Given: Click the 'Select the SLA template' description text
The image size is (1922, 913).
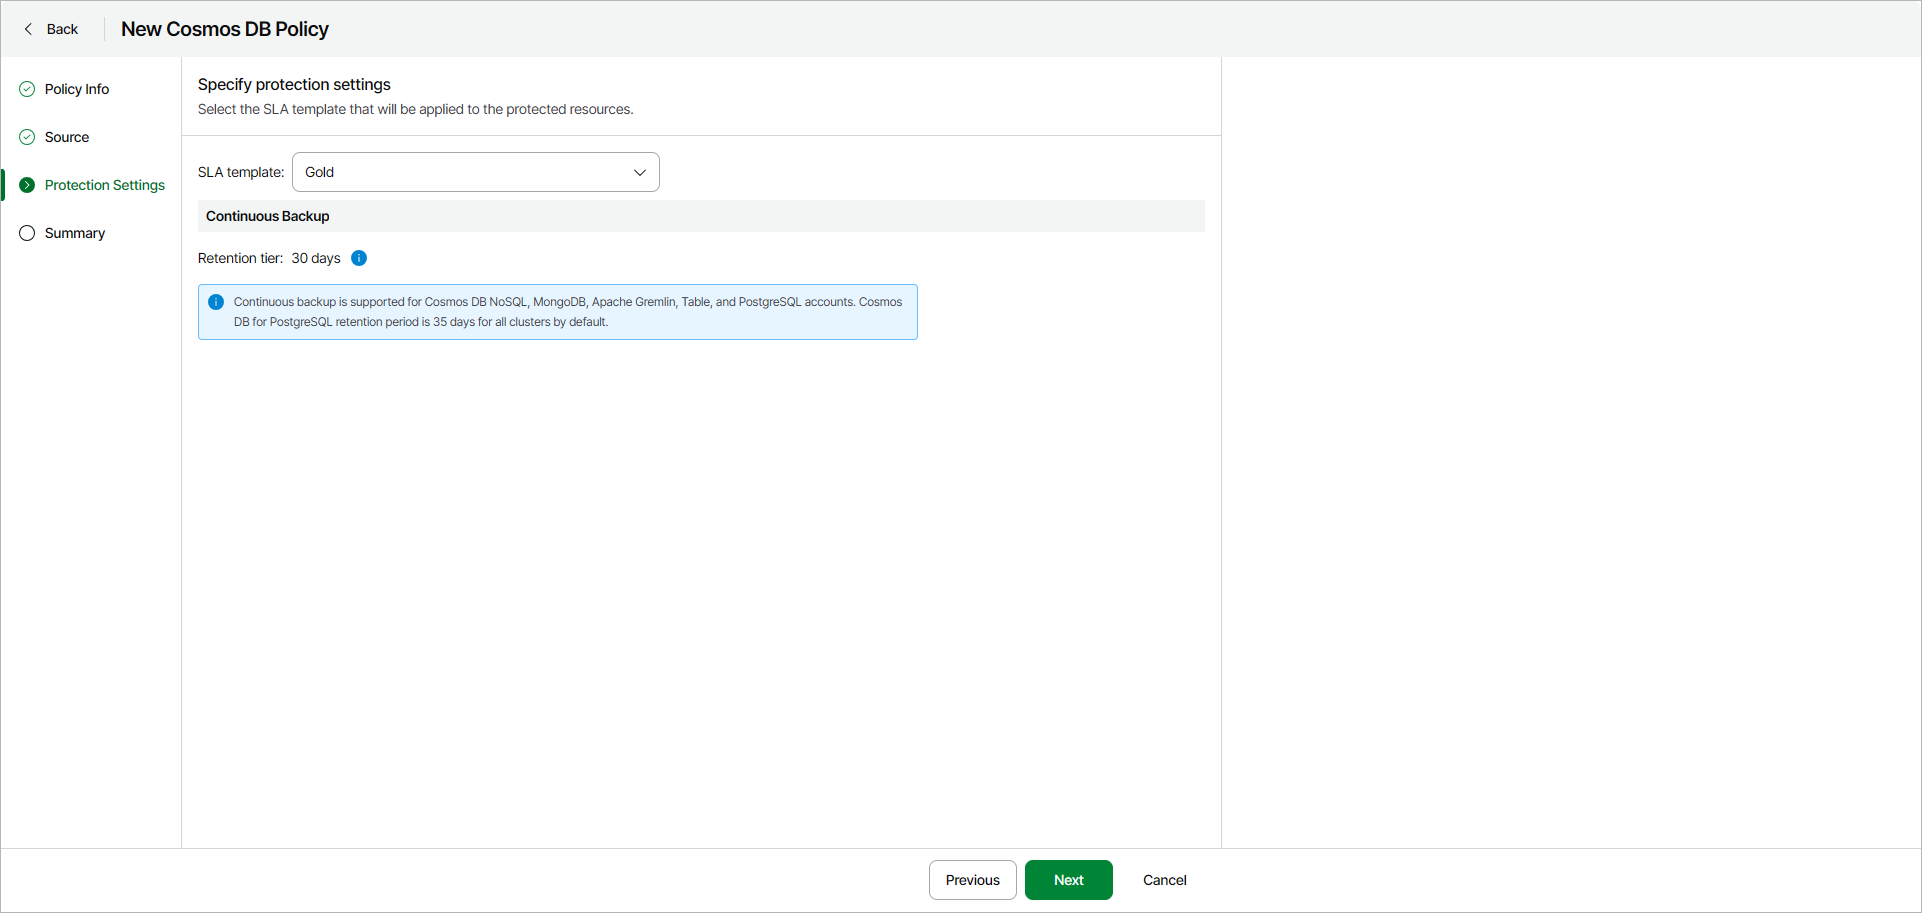Looking at the screenshot, I should 416,109.
